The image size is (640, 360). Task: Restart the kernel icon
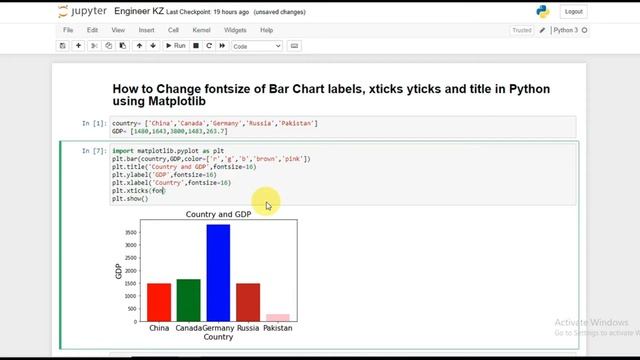tap(209, 46)
